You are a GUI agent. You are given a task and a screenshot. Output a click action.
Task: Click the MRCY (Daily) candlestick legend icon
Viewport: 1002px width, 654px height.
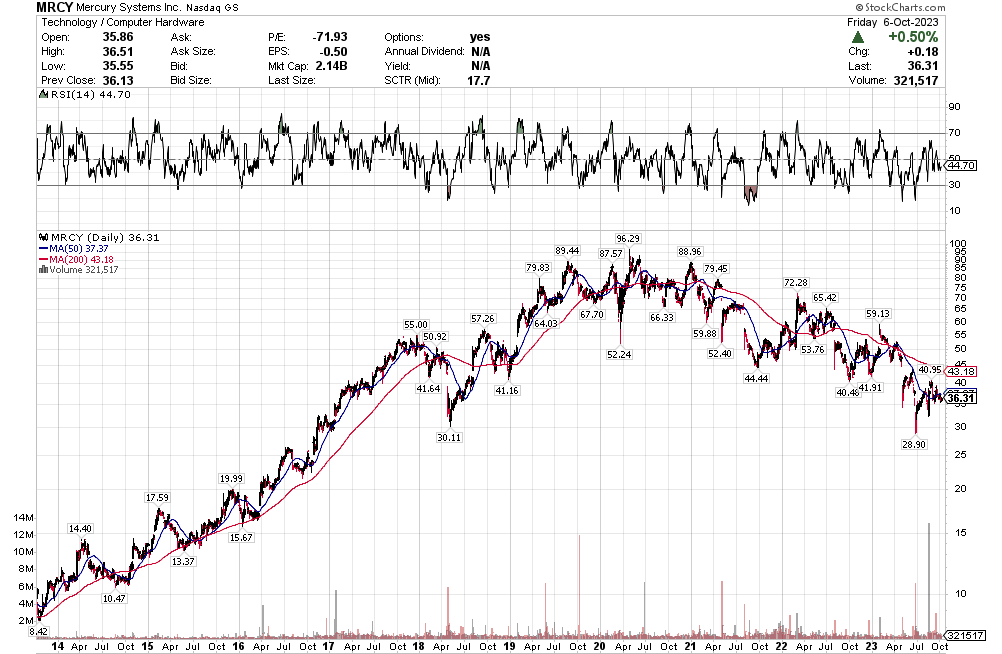[x=41, y=237]
